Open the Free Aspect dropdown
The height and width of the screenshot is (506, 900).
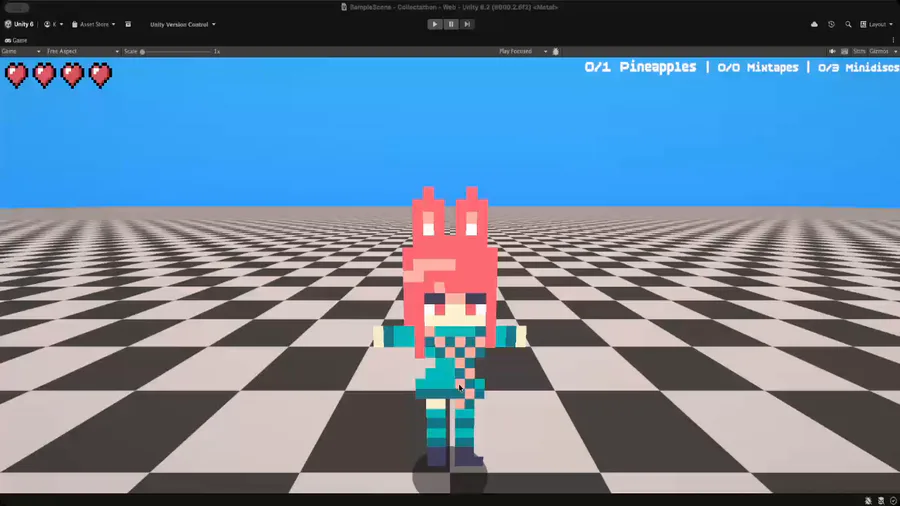click(82, 51)
